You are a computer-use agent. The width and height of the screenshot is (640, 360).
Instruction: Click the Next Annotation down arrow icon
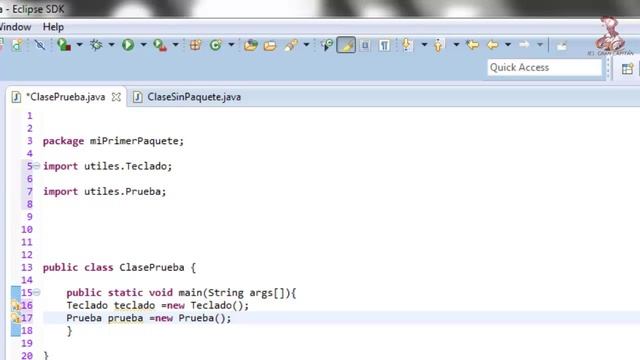pyautogui.click(x=407, y=44)
